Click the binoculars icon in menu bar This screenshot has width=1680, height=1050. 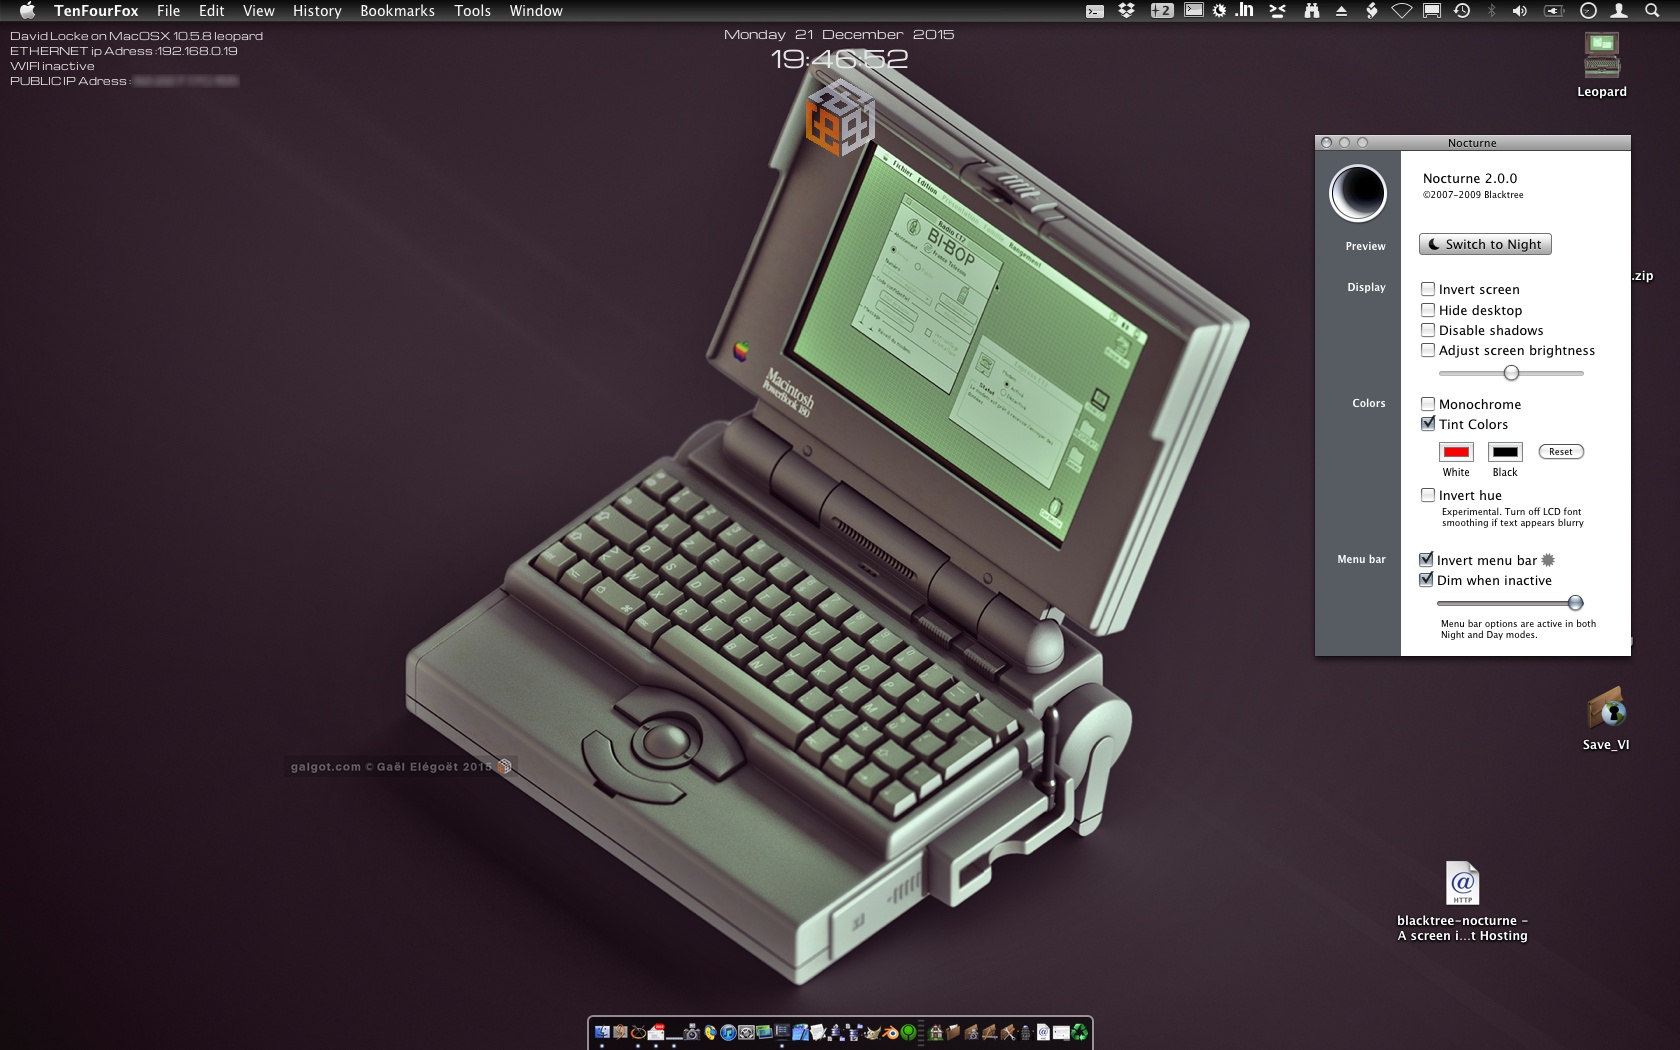1311,11
